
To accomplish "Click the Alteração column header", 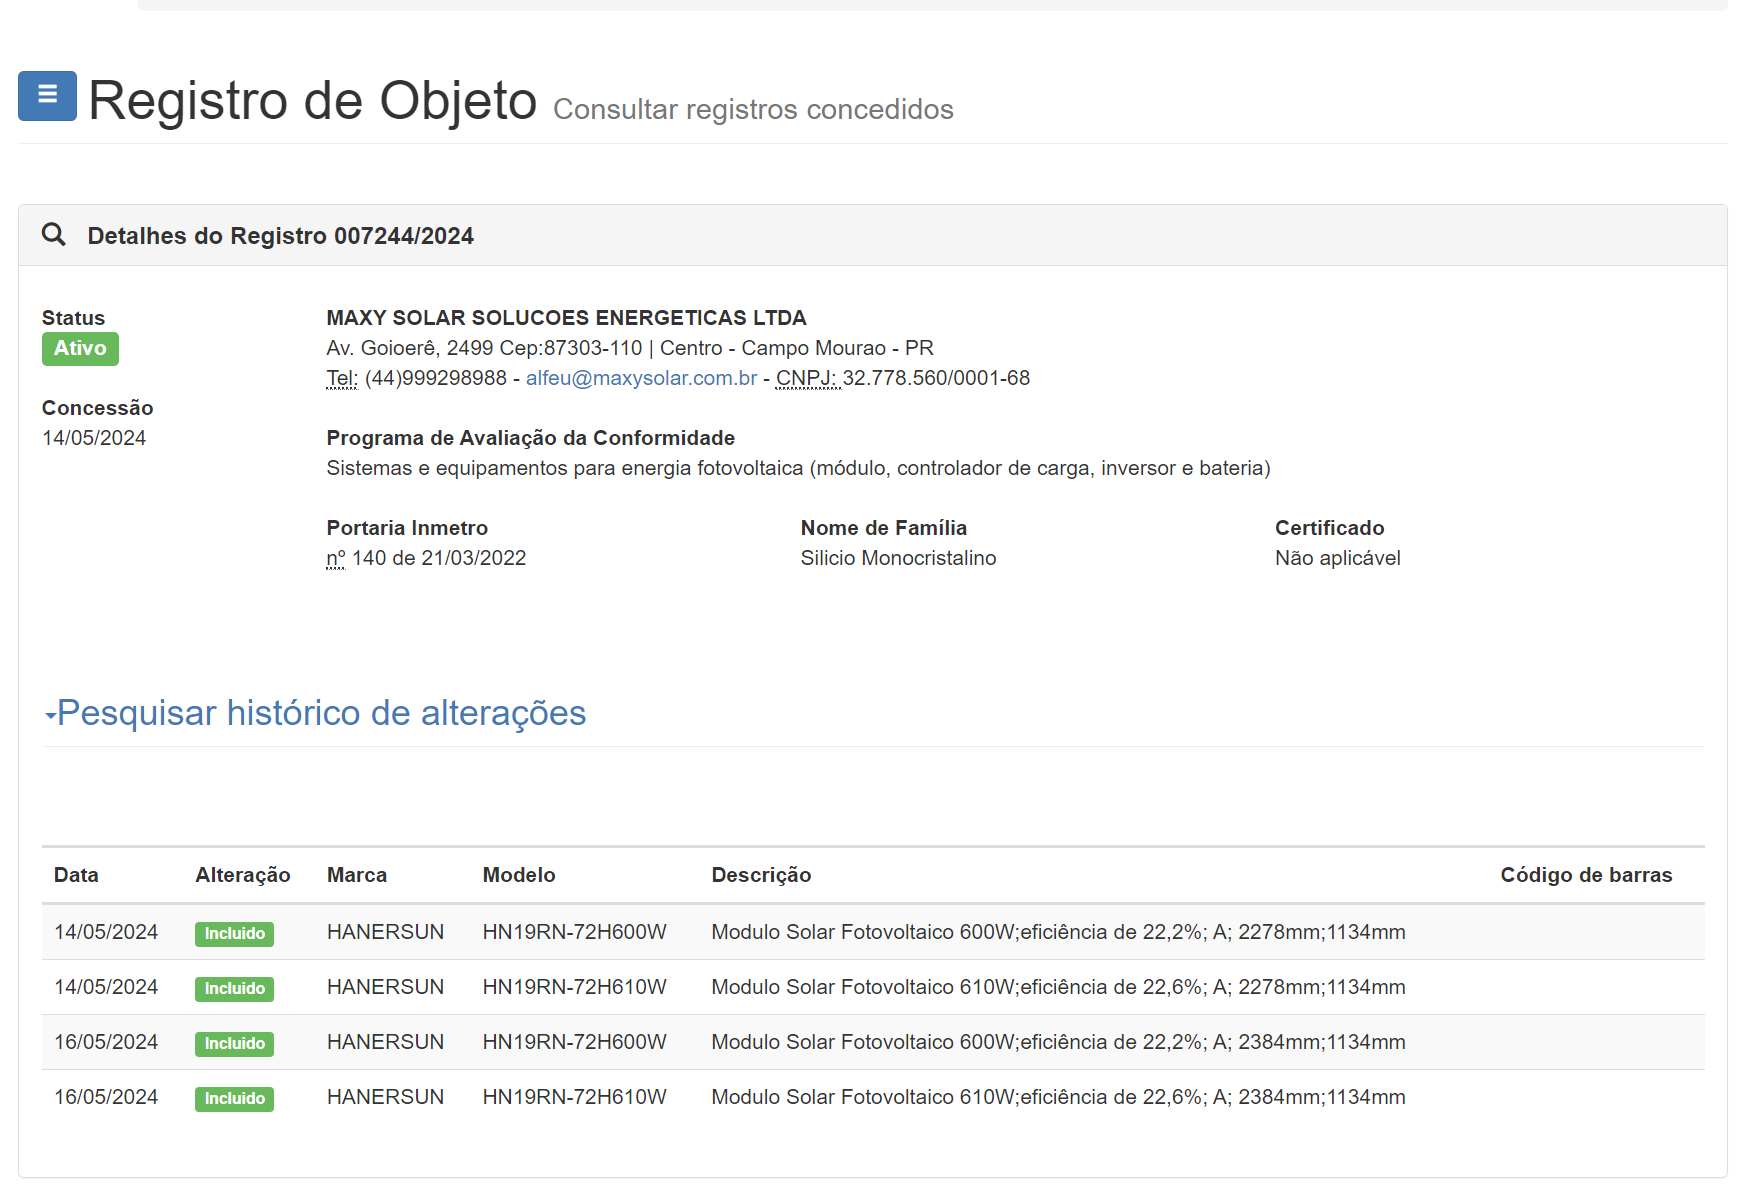I will (243, 875).
